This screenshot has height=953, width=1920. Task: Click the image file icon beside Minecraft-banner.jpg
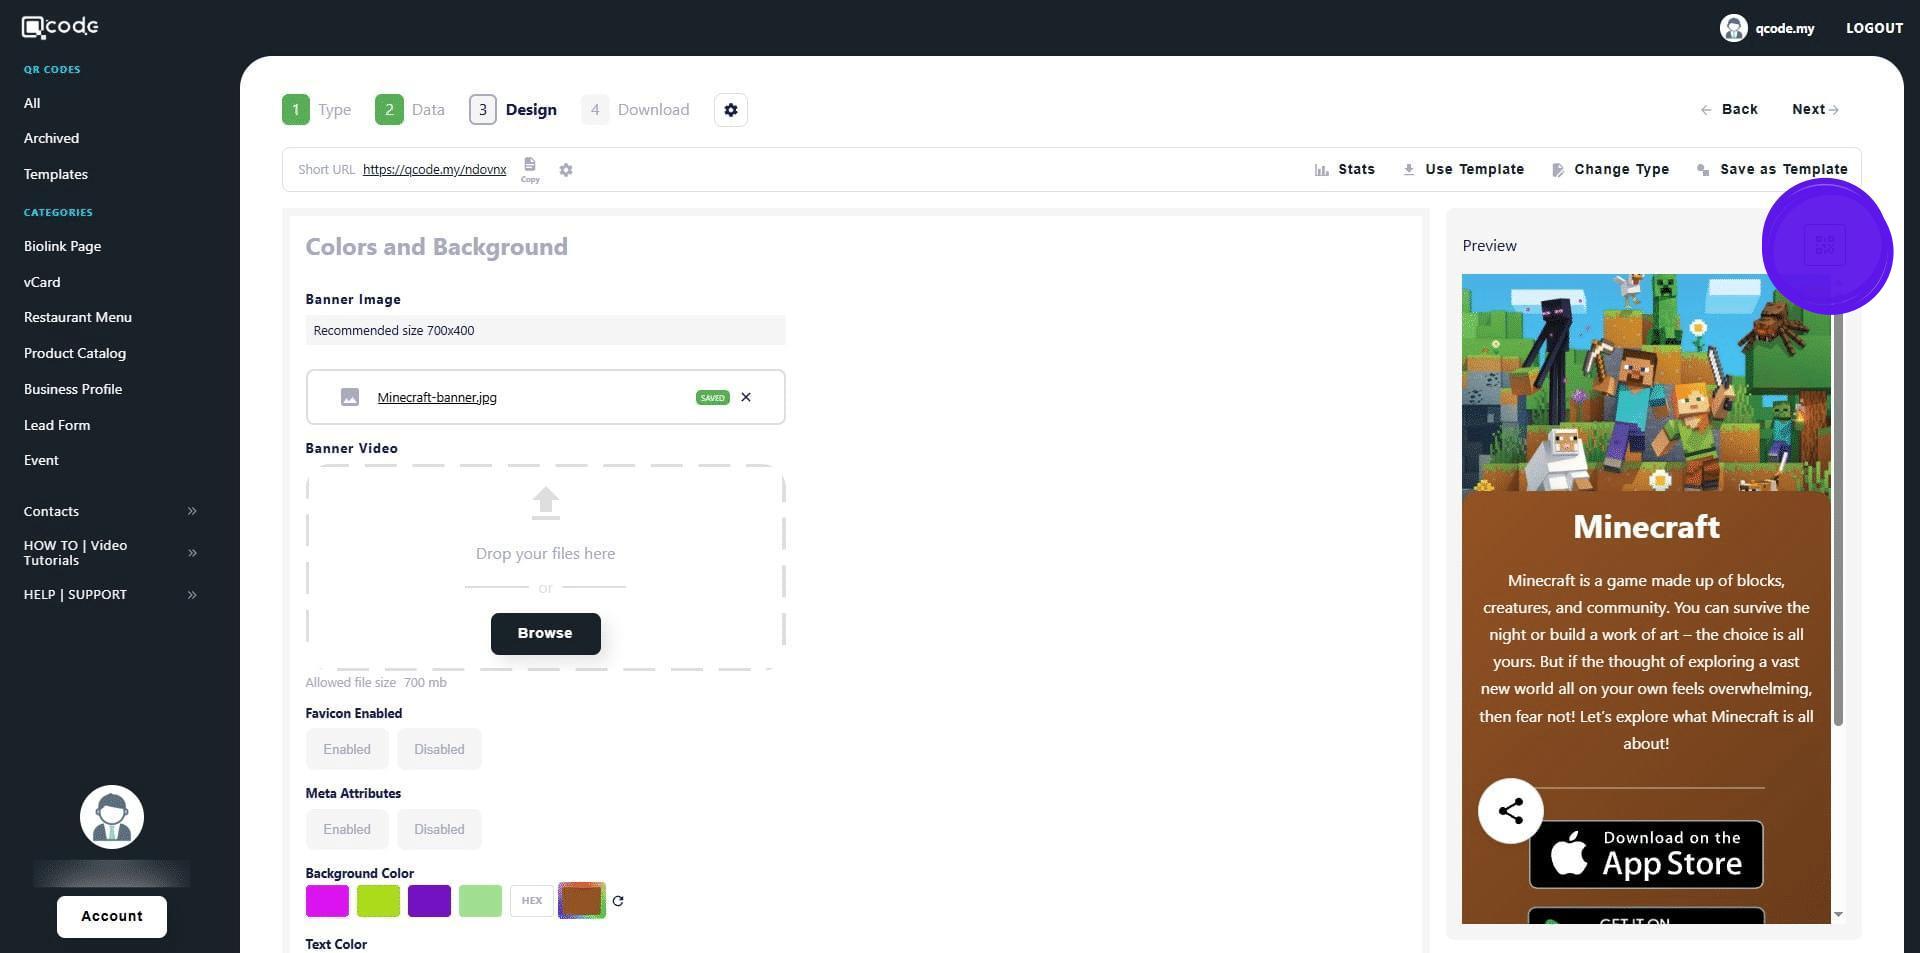click(350, 397)
